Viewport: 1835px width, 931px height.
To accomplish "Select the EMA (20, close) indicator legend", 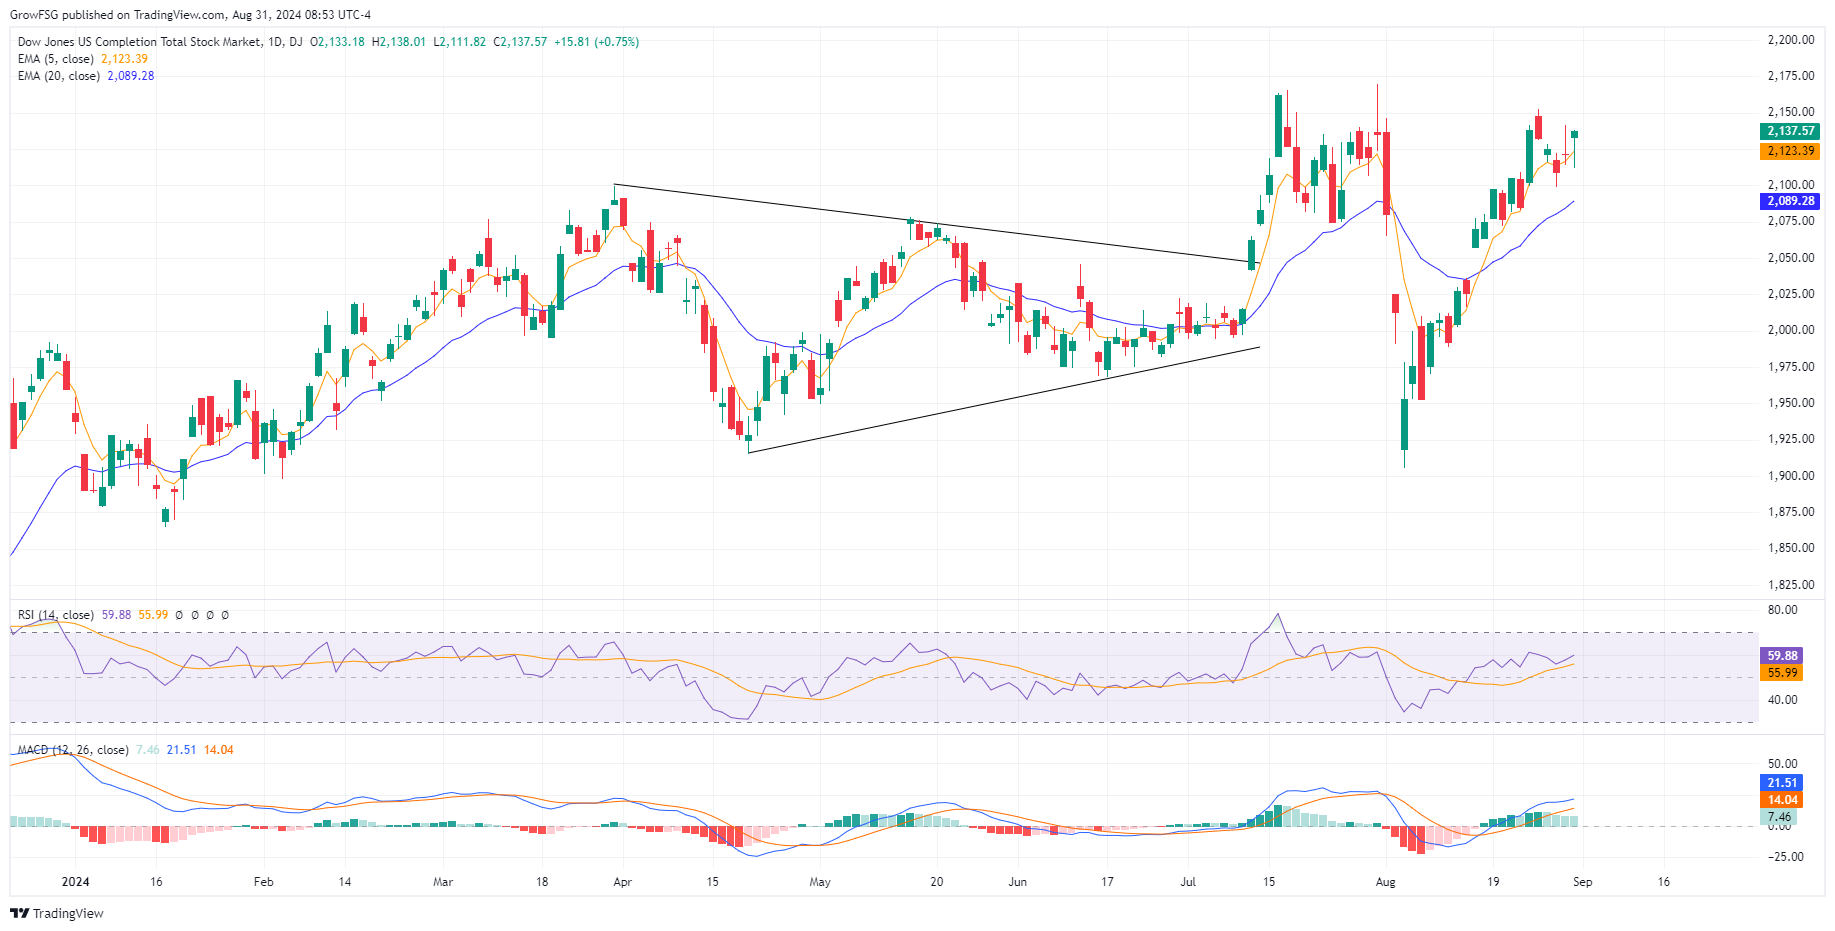I will (x=59, y=76).
